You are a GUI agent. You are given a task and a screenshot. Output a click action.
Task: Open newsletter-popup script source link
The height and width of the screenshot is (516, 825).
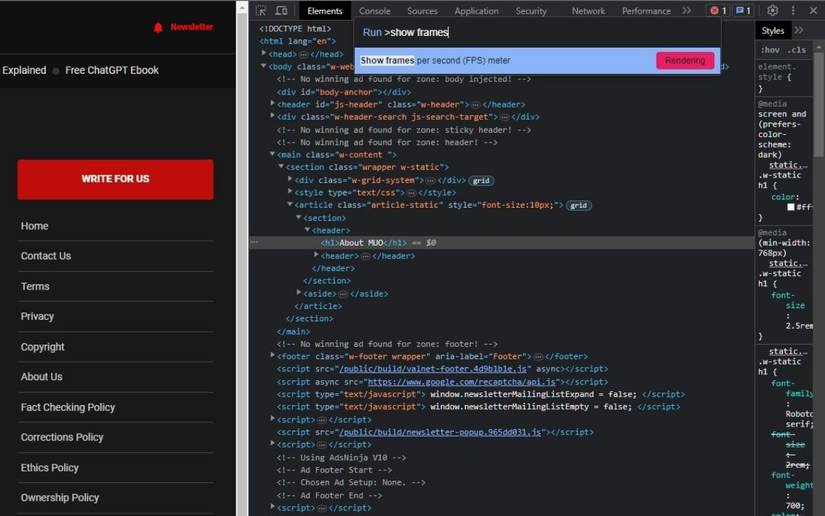pyautogui.click(x=440, y=432)
